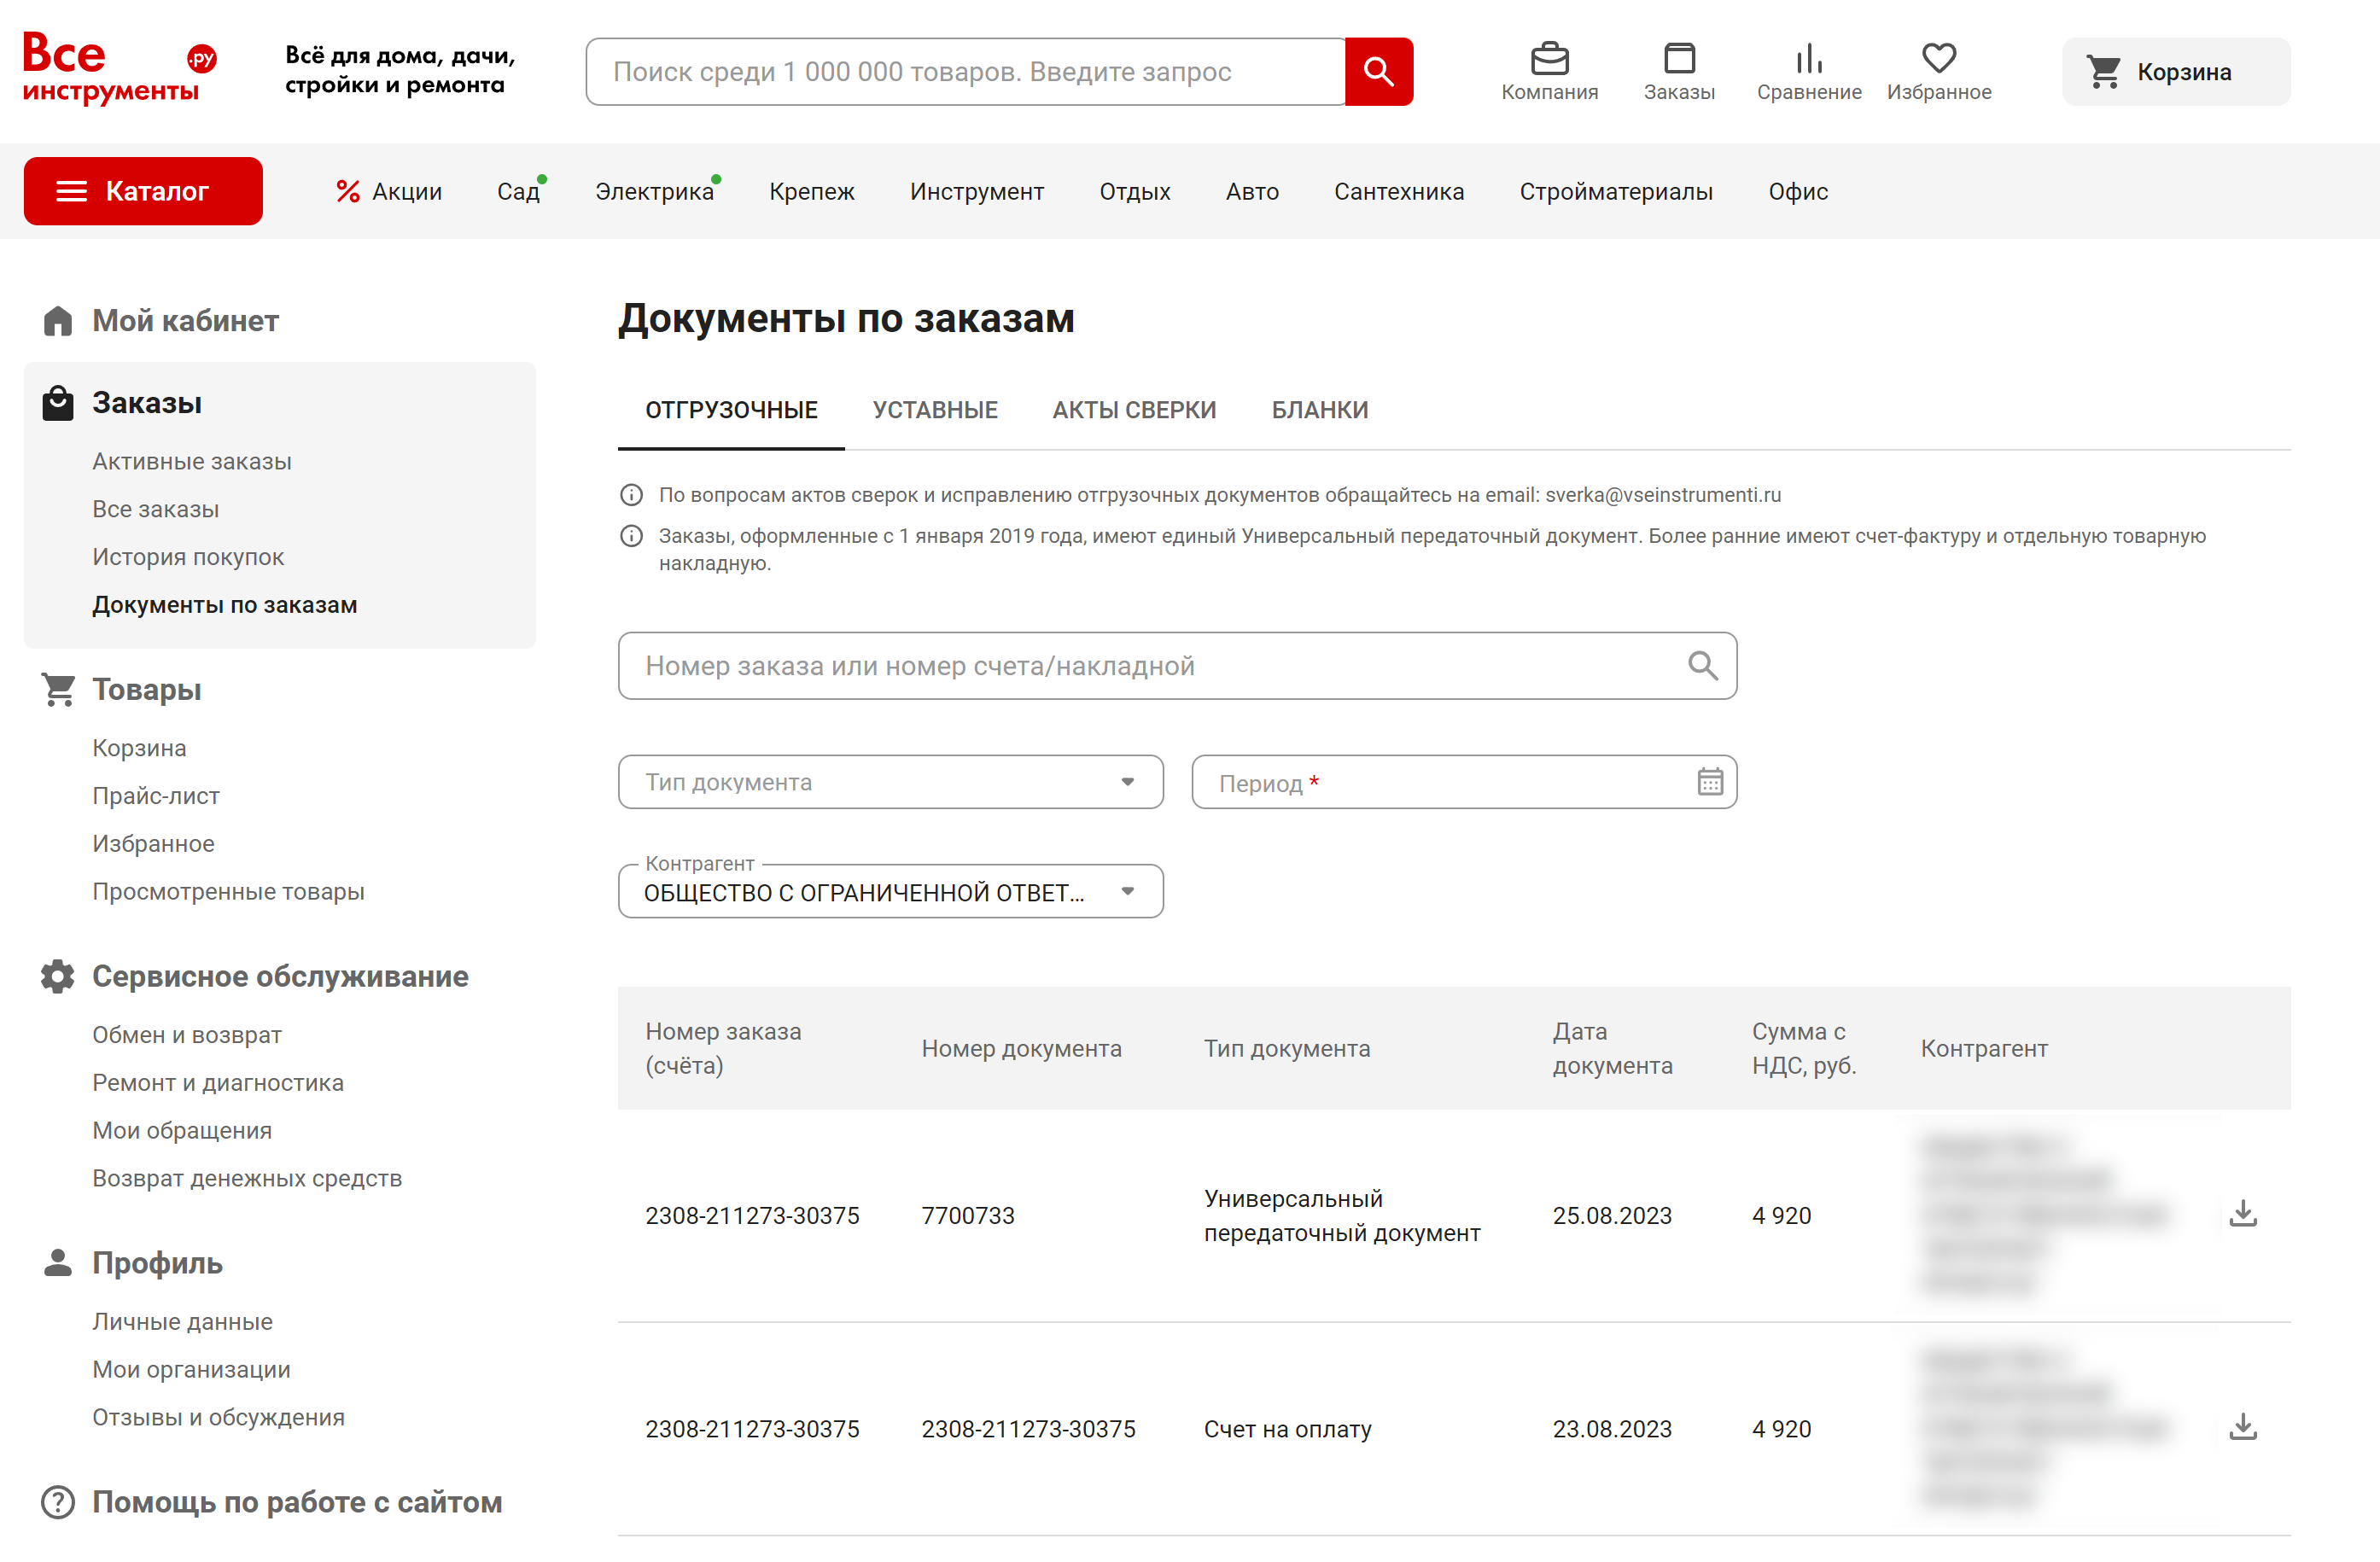This screenshot has width=2380, height=1562.
Task: Click the Товары cart icon in sidebar
Action: pos(58,689)
